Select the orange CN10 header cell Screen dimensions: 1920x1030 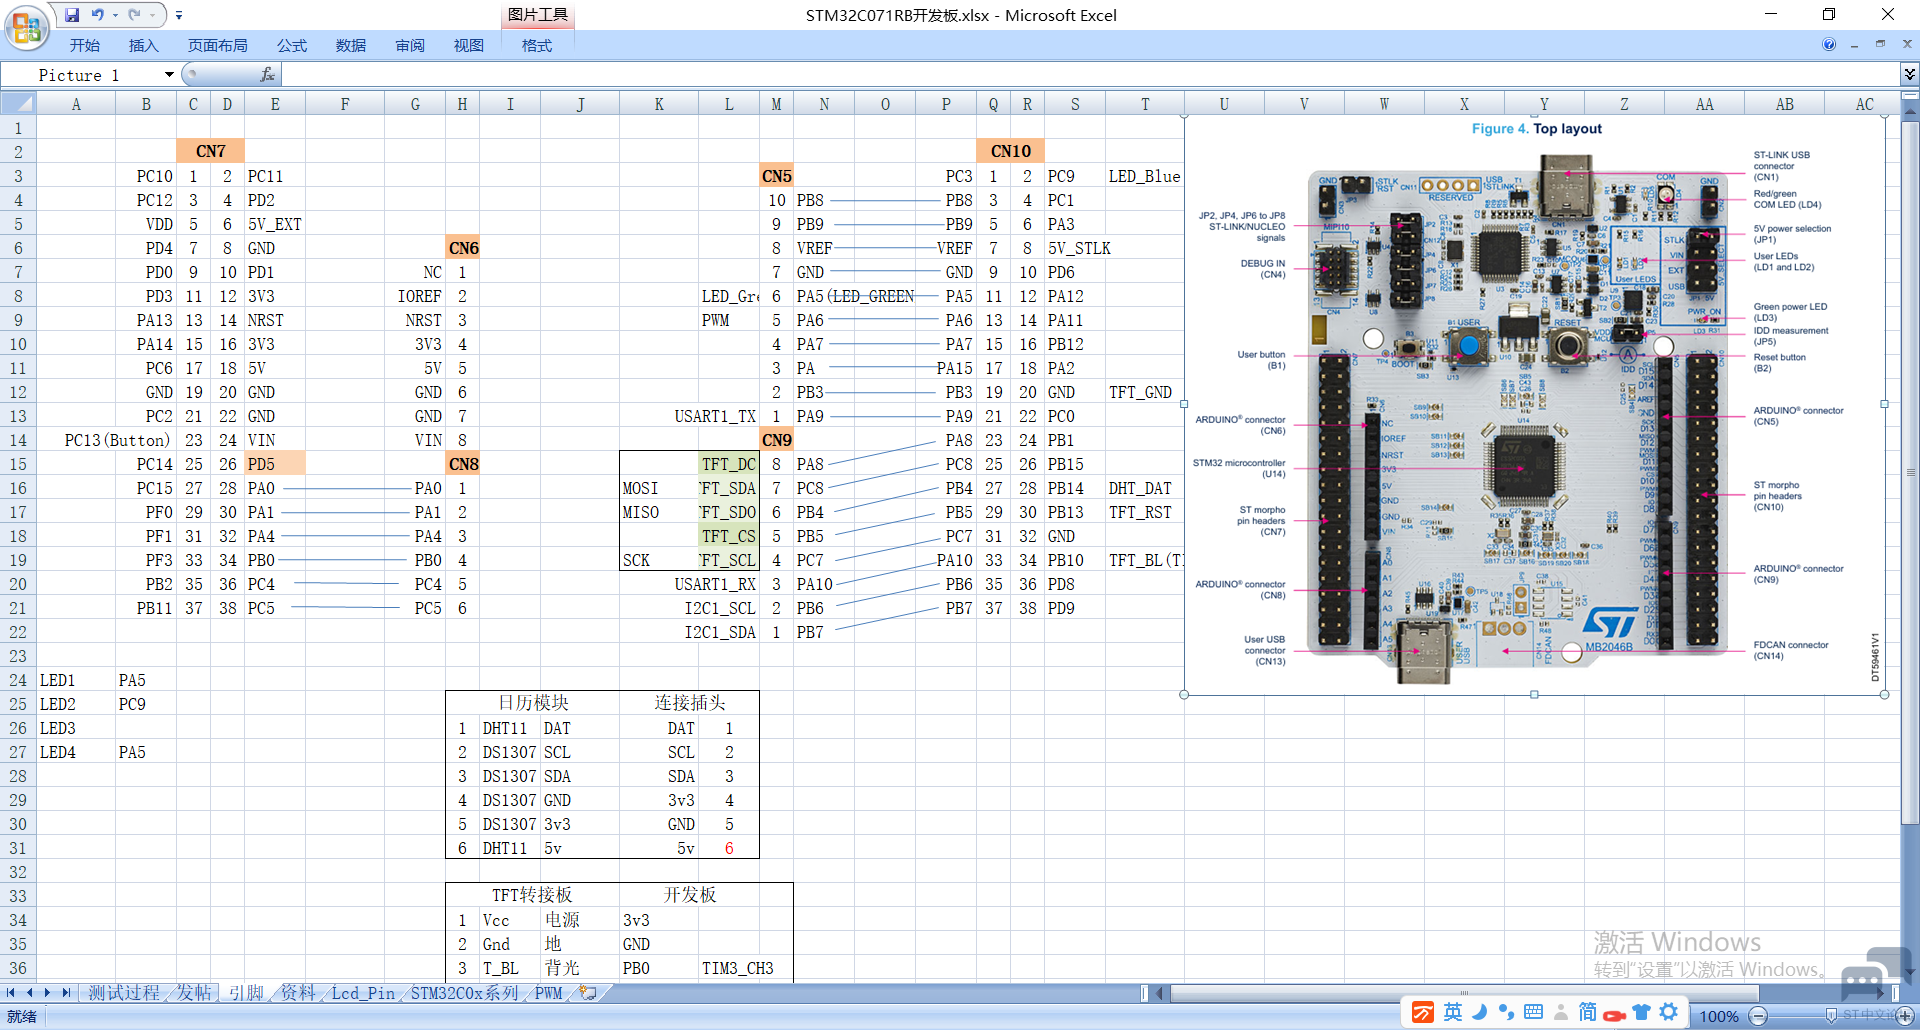coord(1011,152)
